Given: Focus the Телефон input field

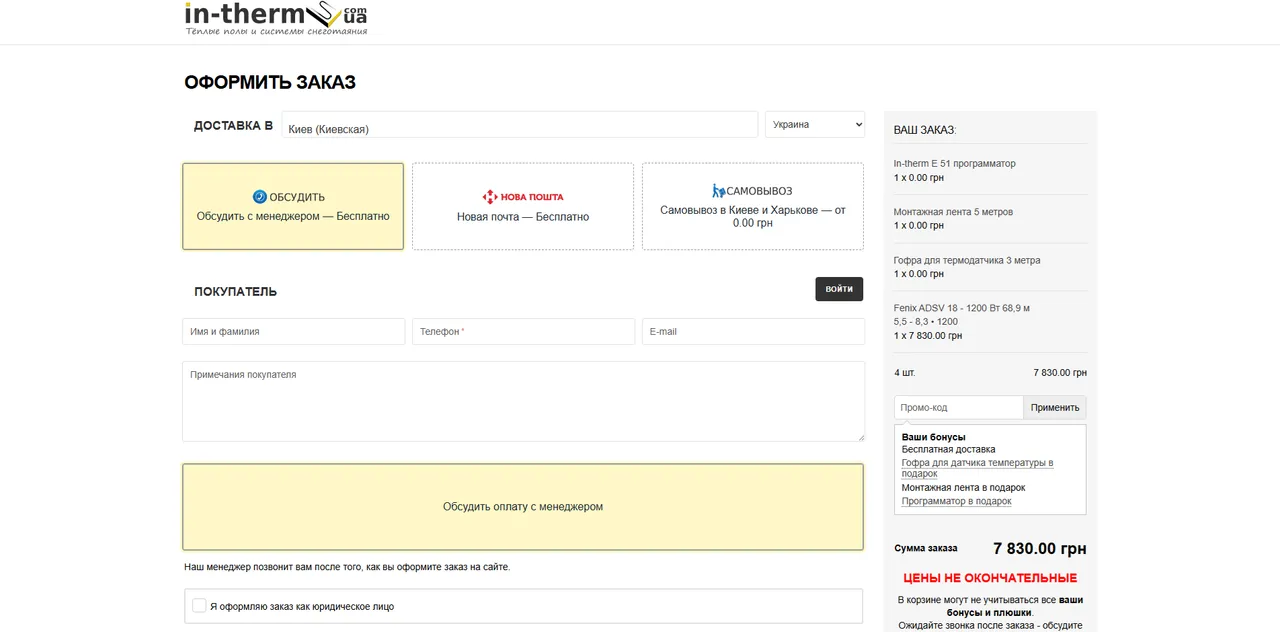Looking at the screenshot, I should 524,331.
